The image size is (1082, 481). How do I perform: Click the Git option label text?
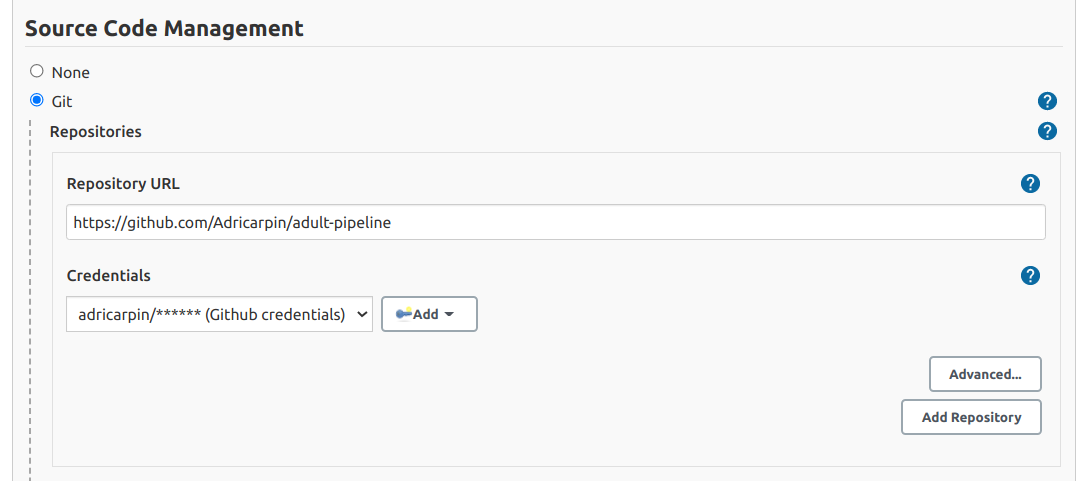click(62, 101)
